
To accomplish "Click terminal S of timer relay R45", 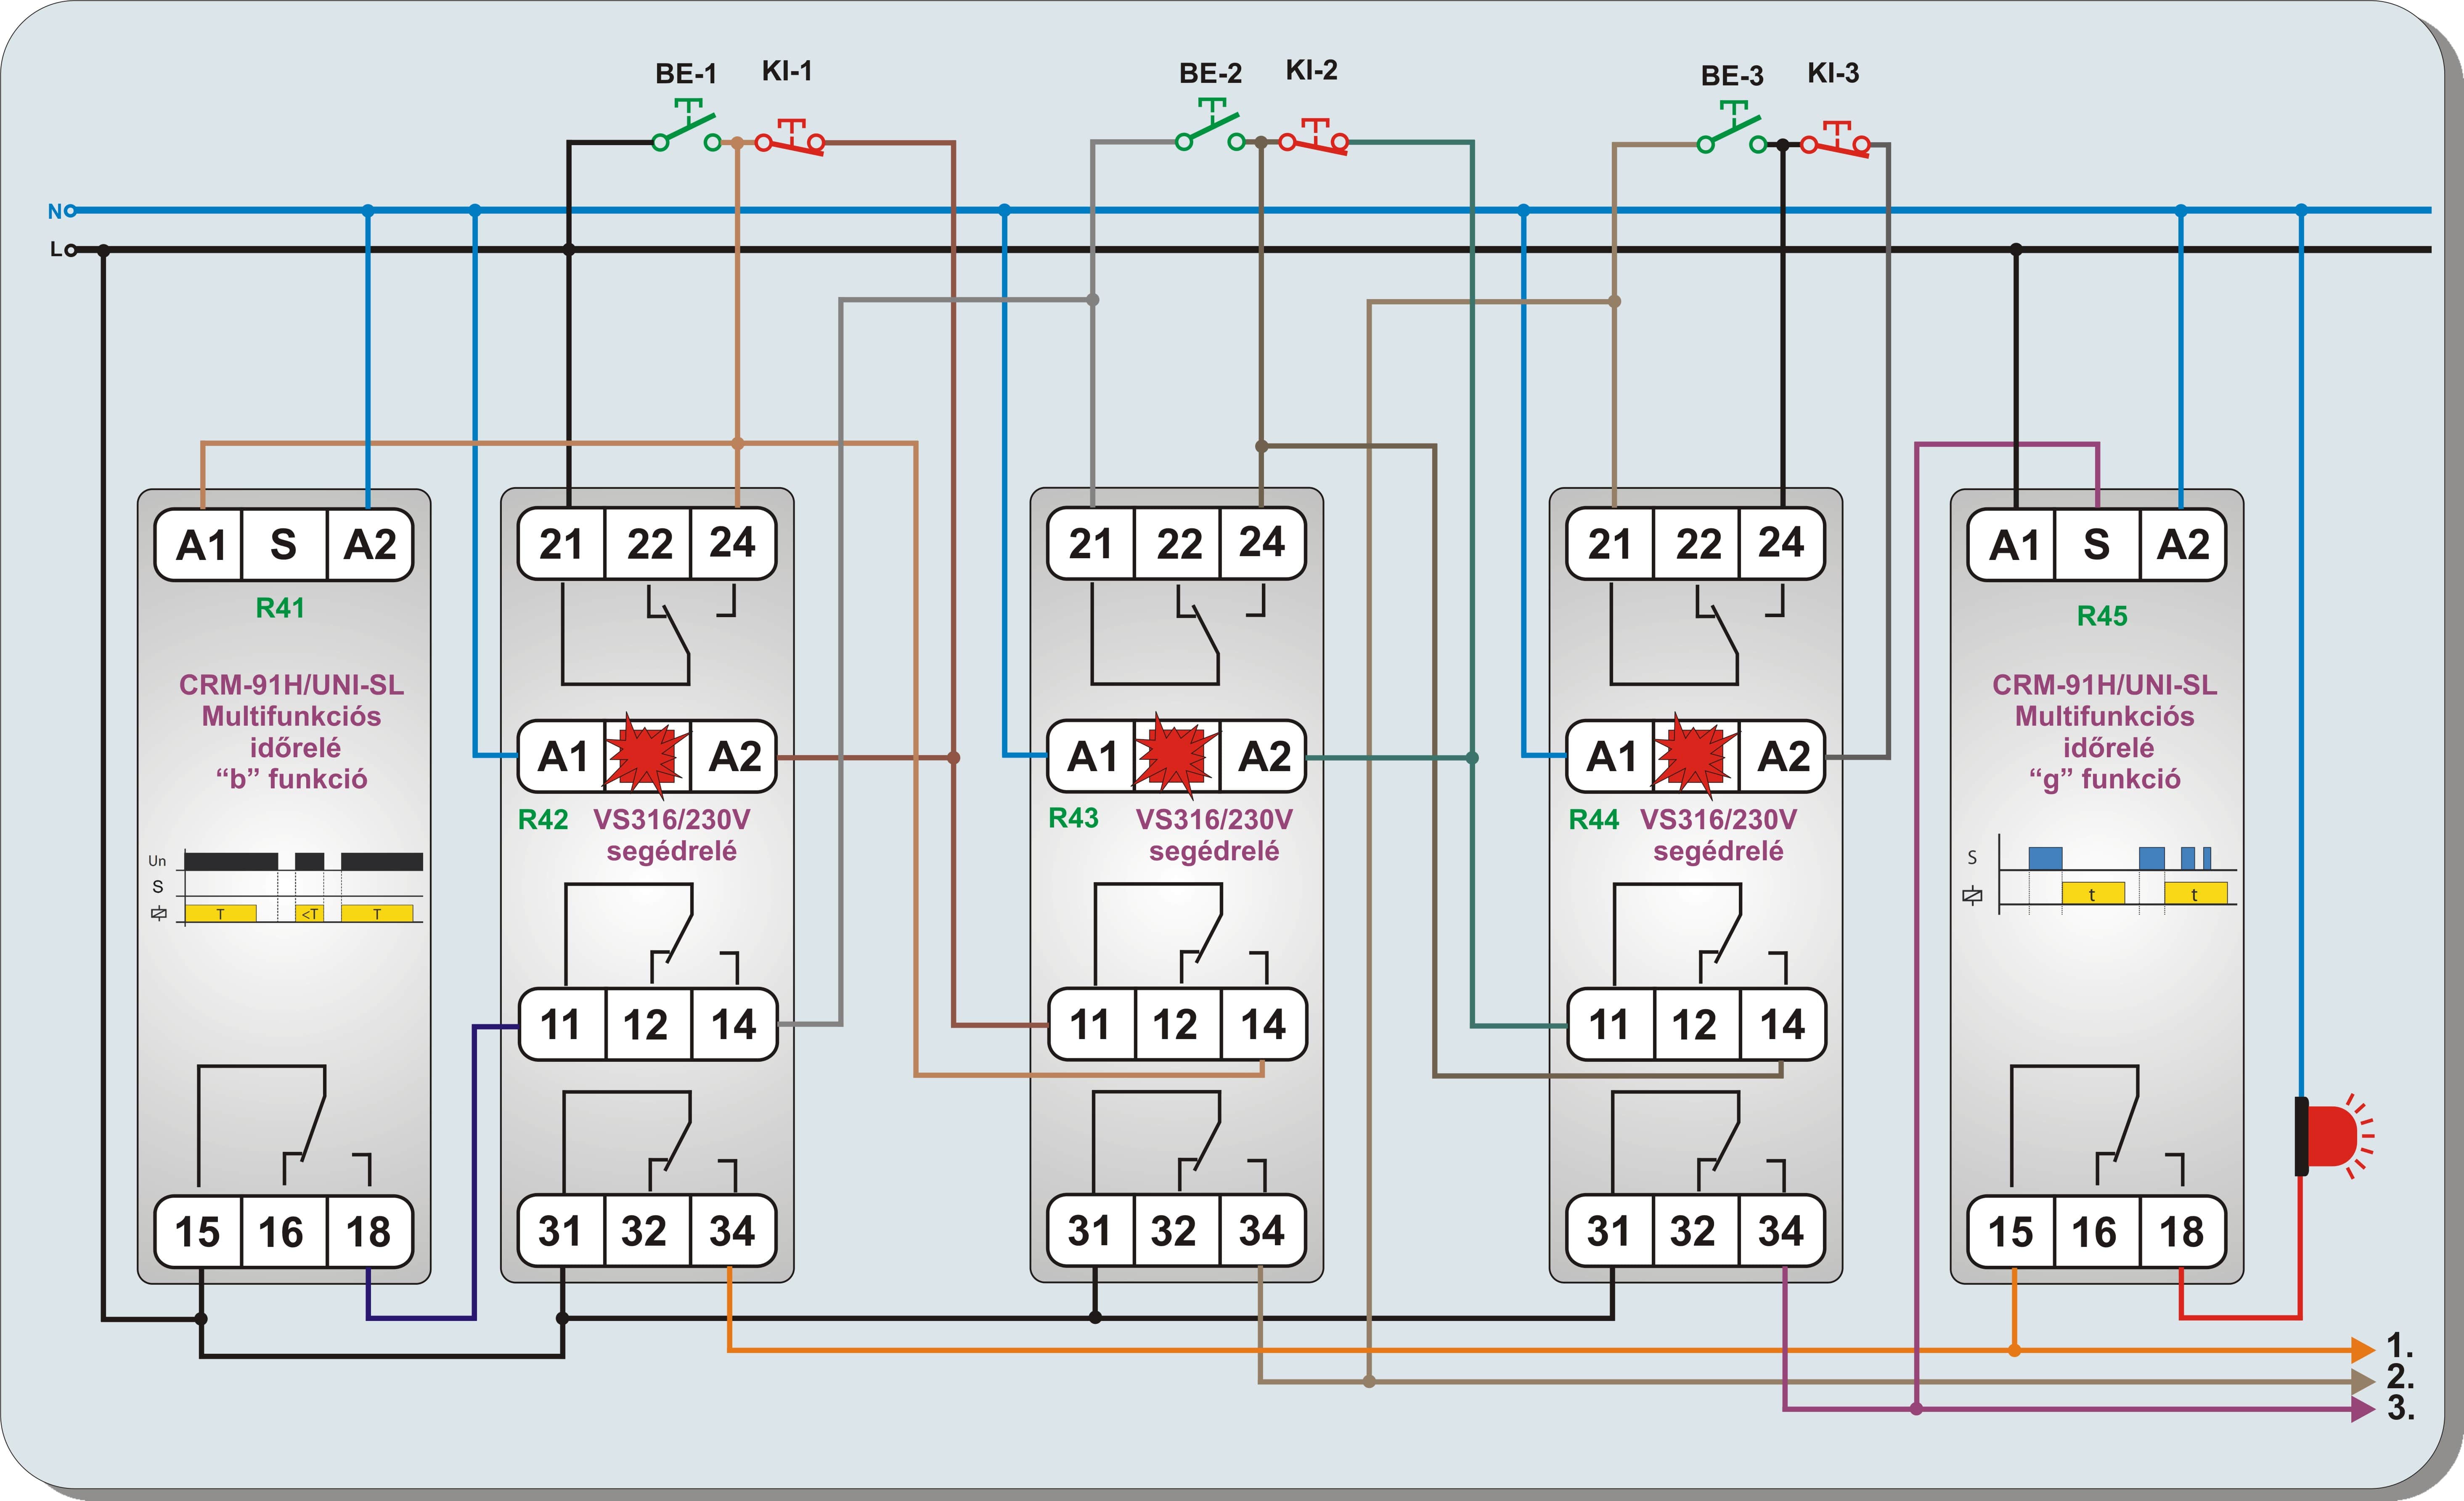I will 2097,545.
